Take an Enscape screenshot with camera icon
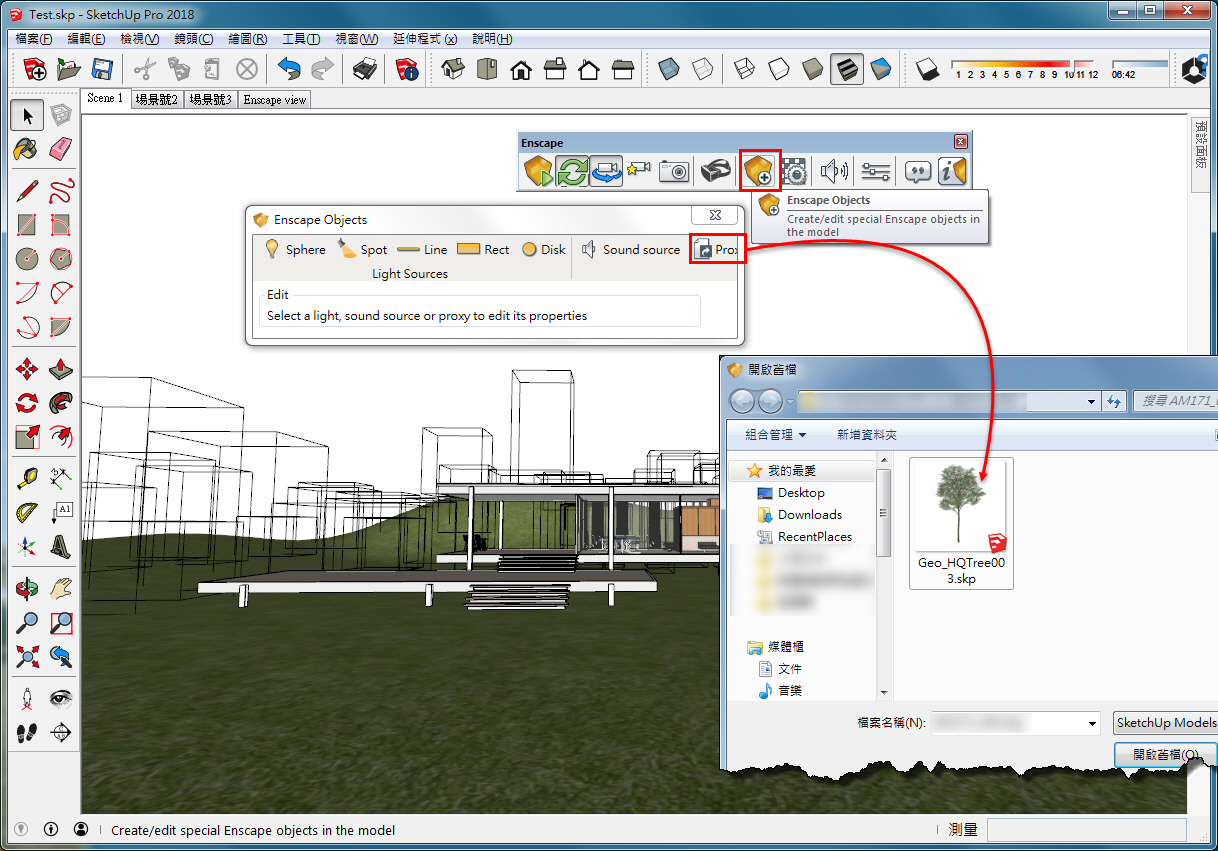 click(x=675, y=171)
